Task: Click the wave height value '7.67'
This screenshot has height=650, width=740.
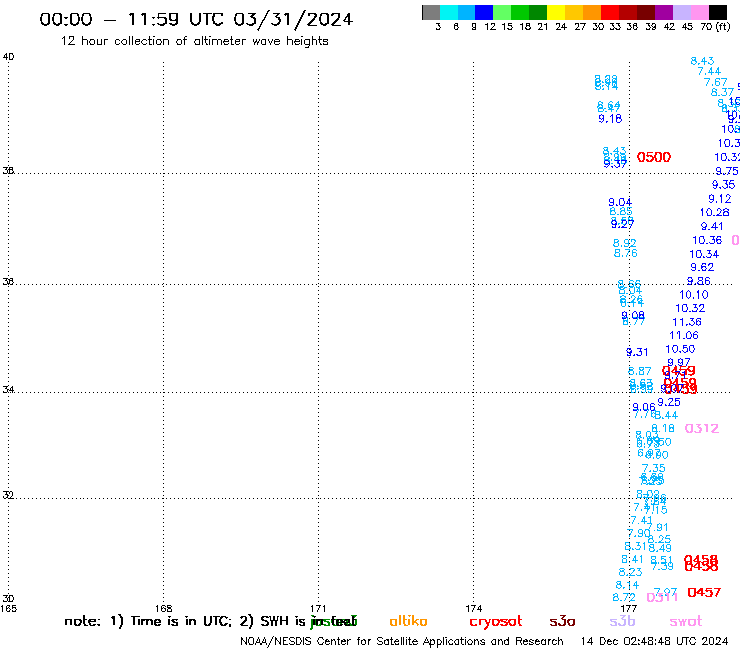Action: coord(715,82)
